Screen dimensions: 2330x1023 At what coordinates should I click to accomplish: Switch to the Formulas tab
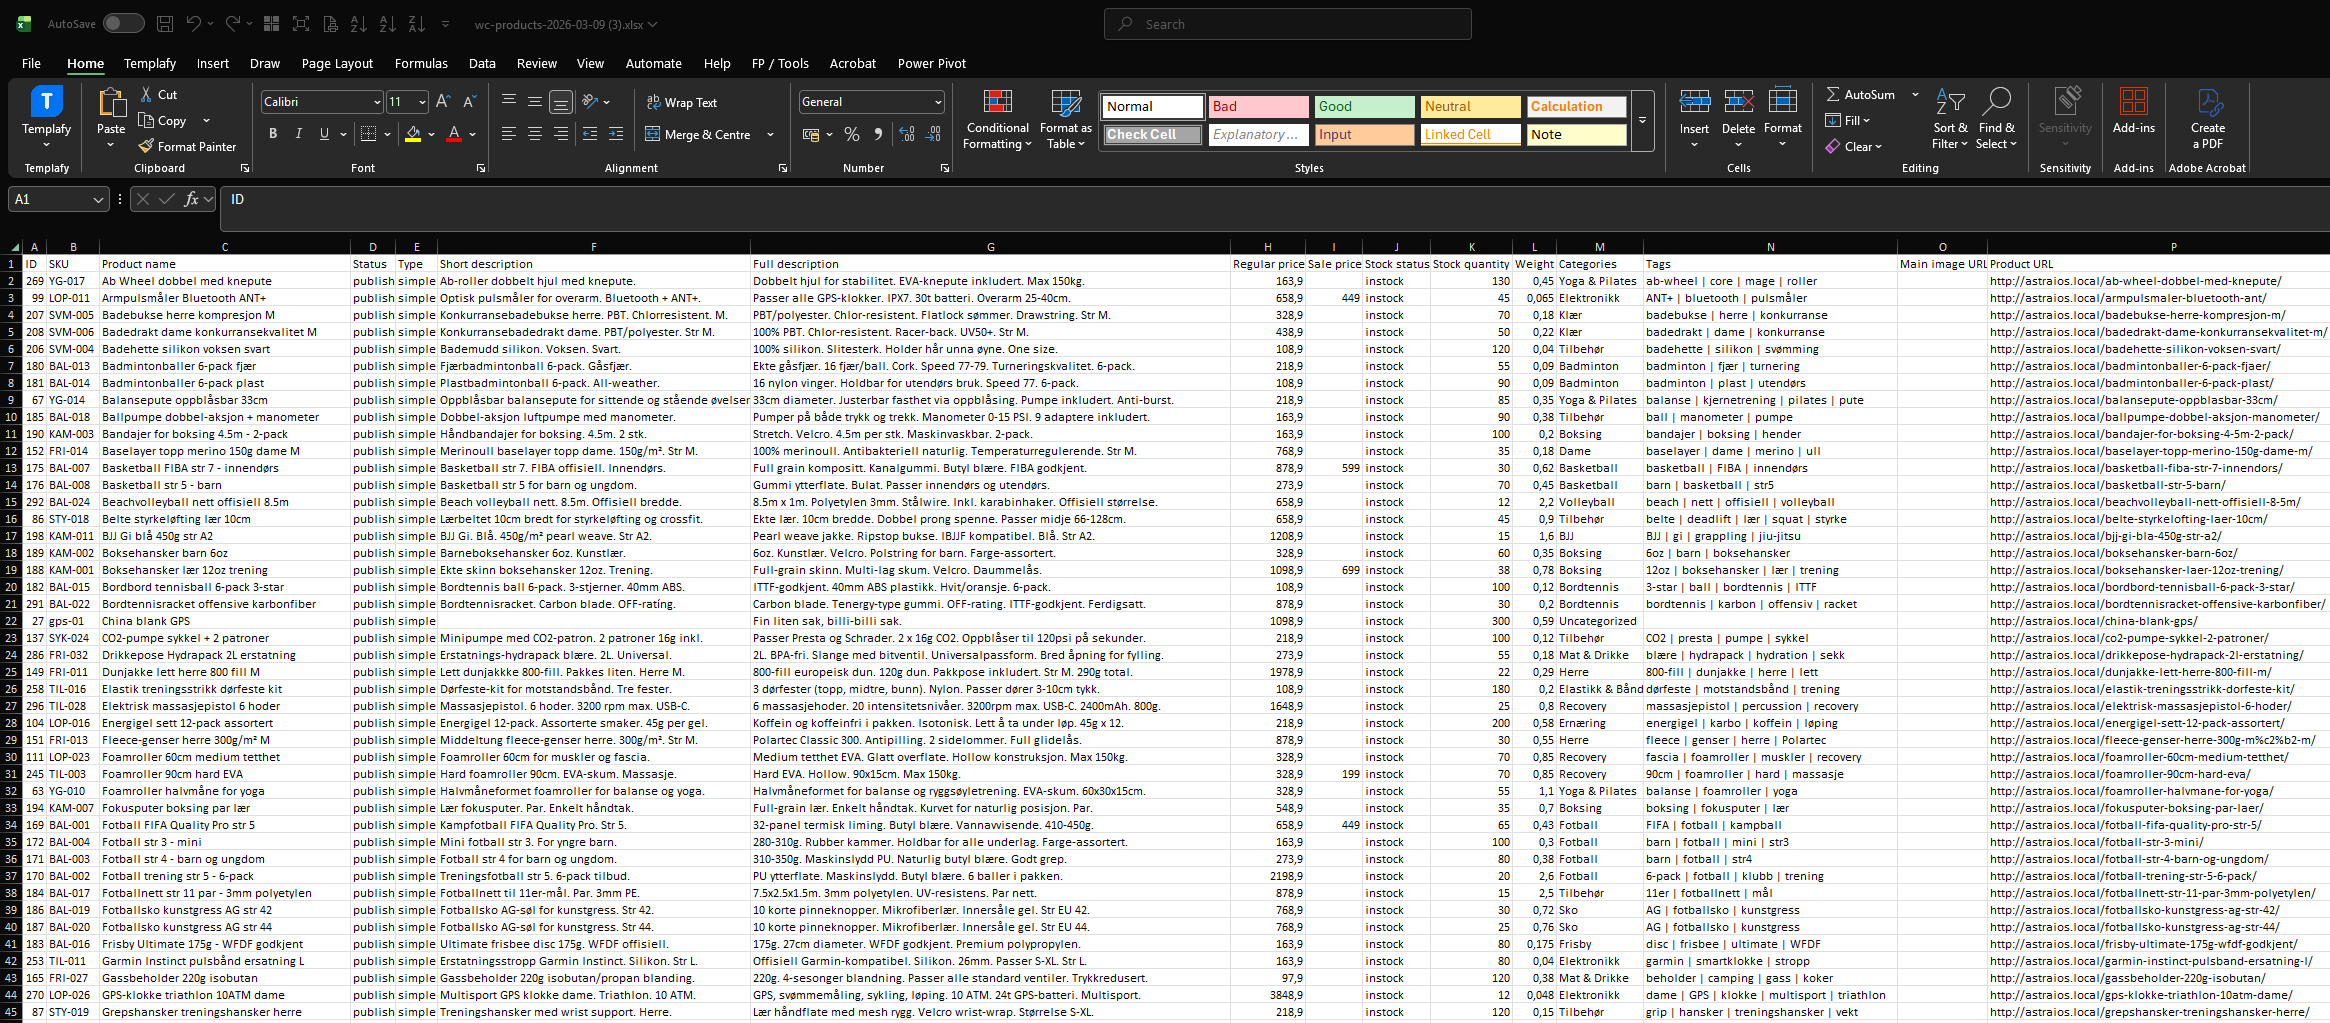[x=421, y=63]
